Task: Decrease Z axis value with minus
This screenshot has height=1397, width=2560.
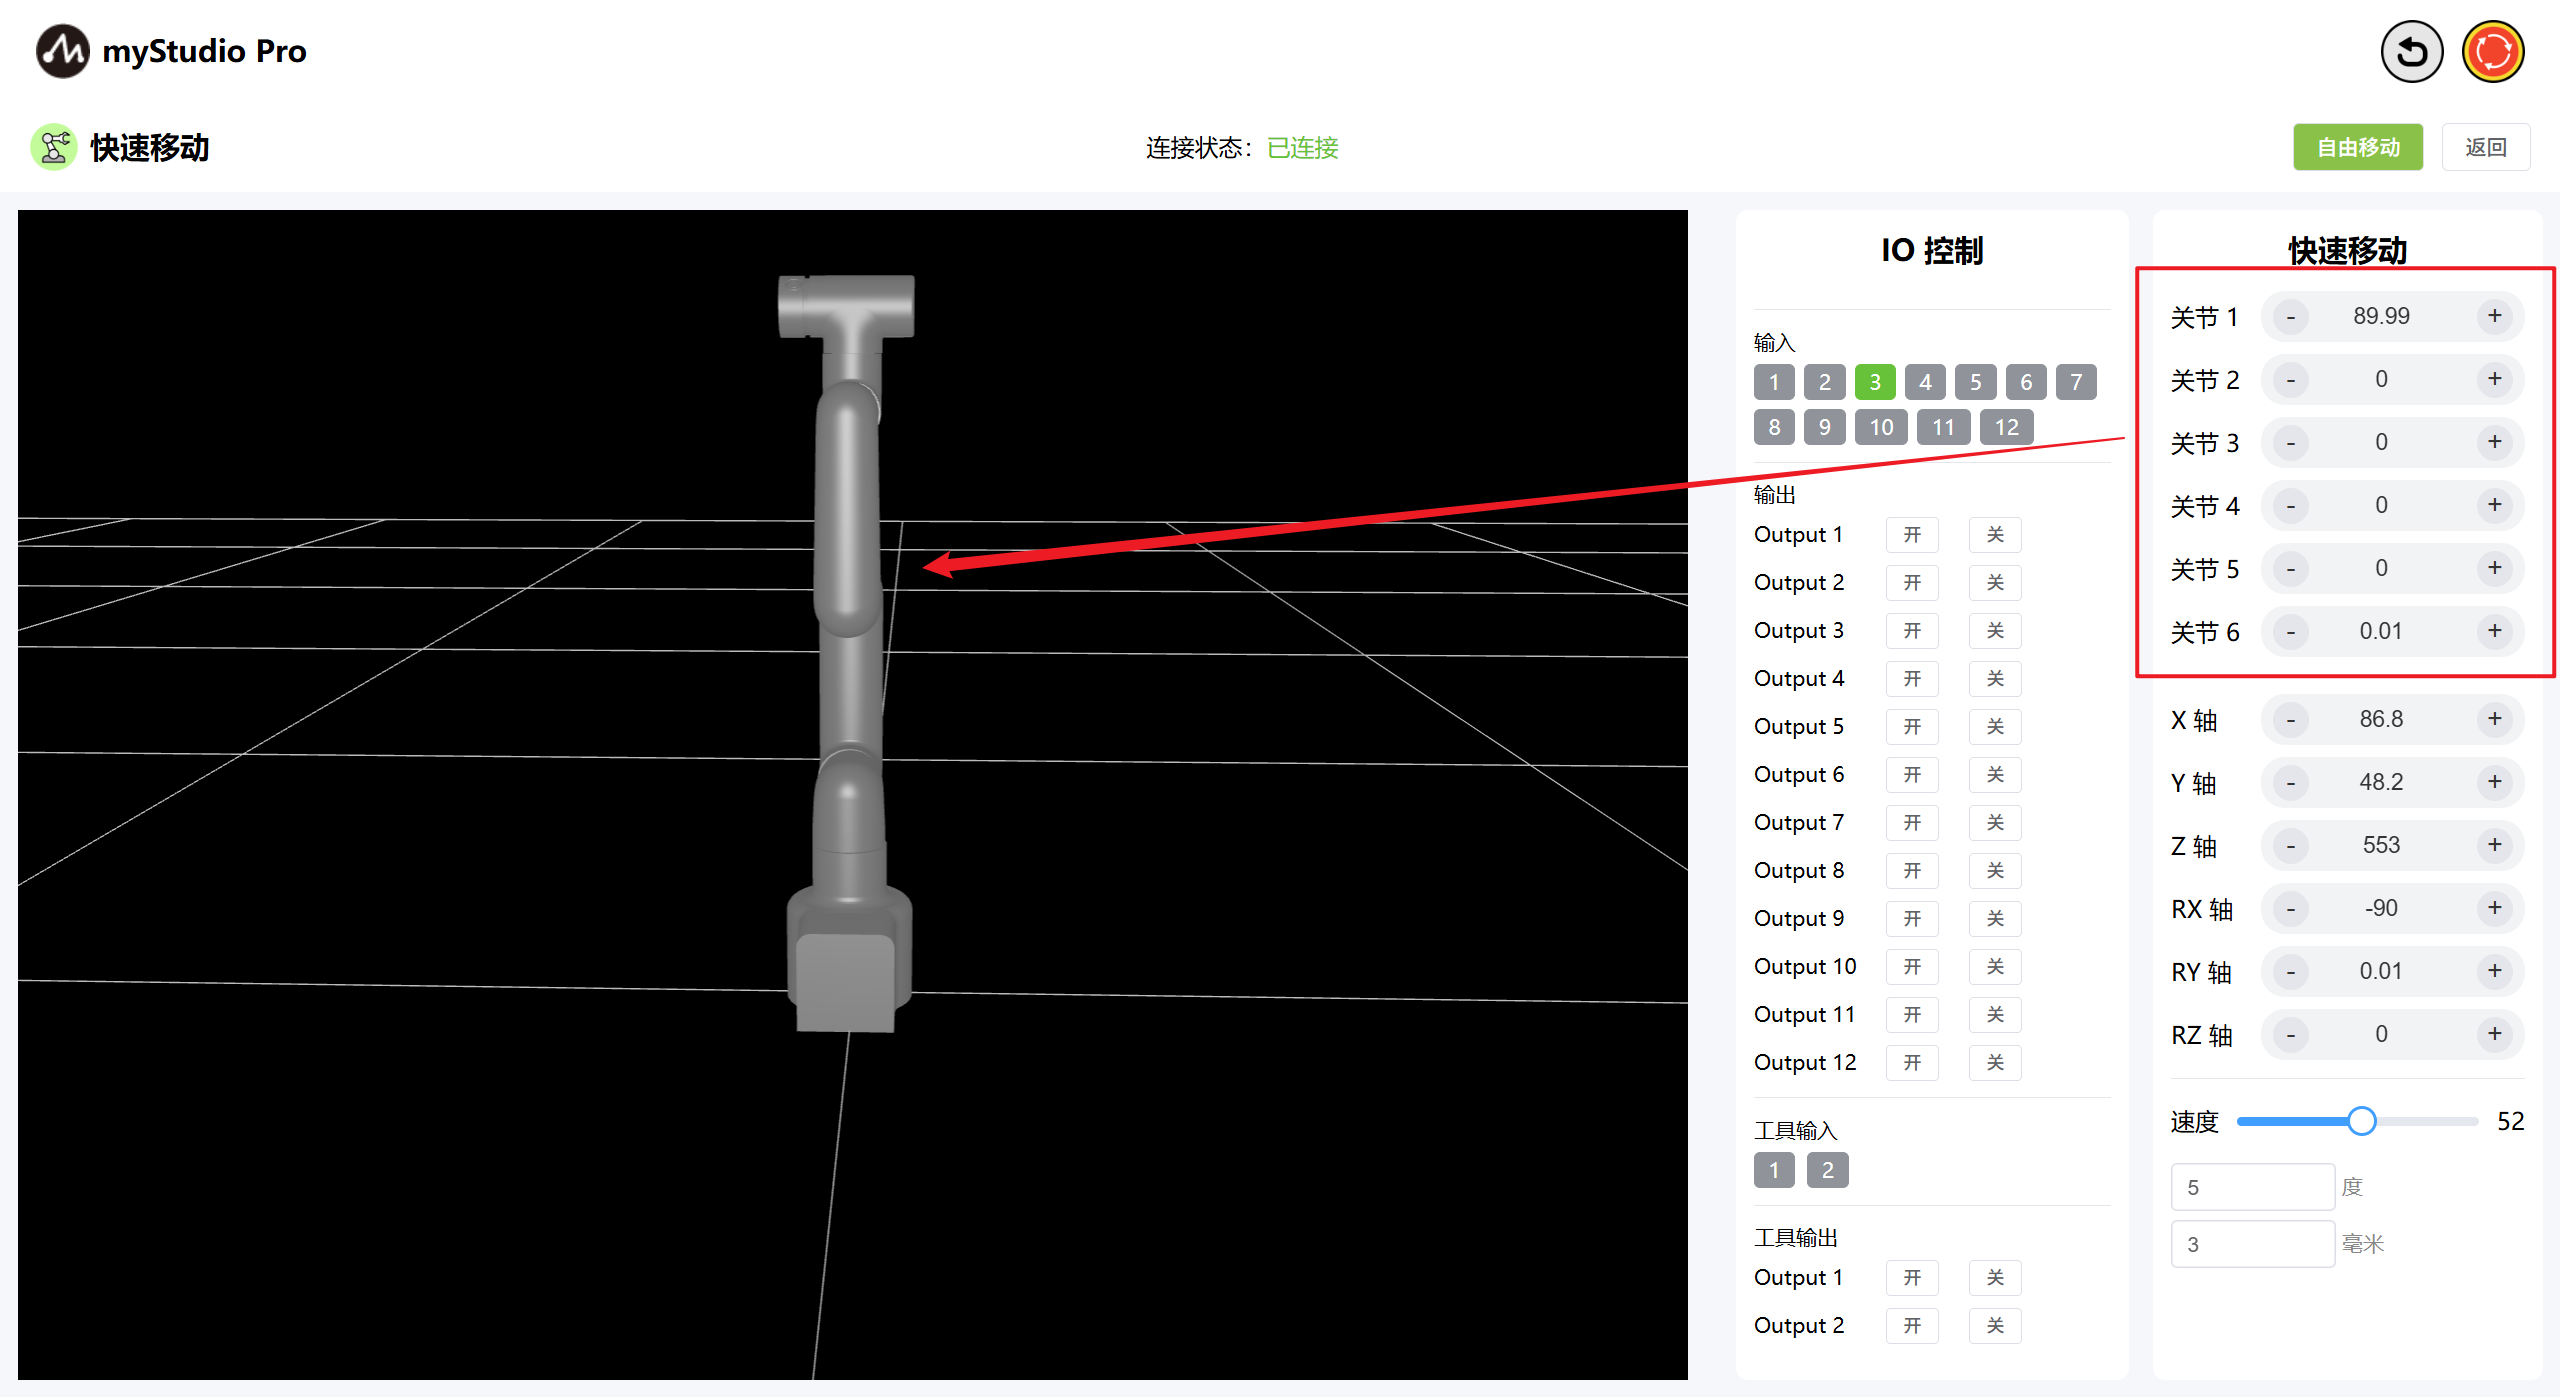Action: point(2290,846)
